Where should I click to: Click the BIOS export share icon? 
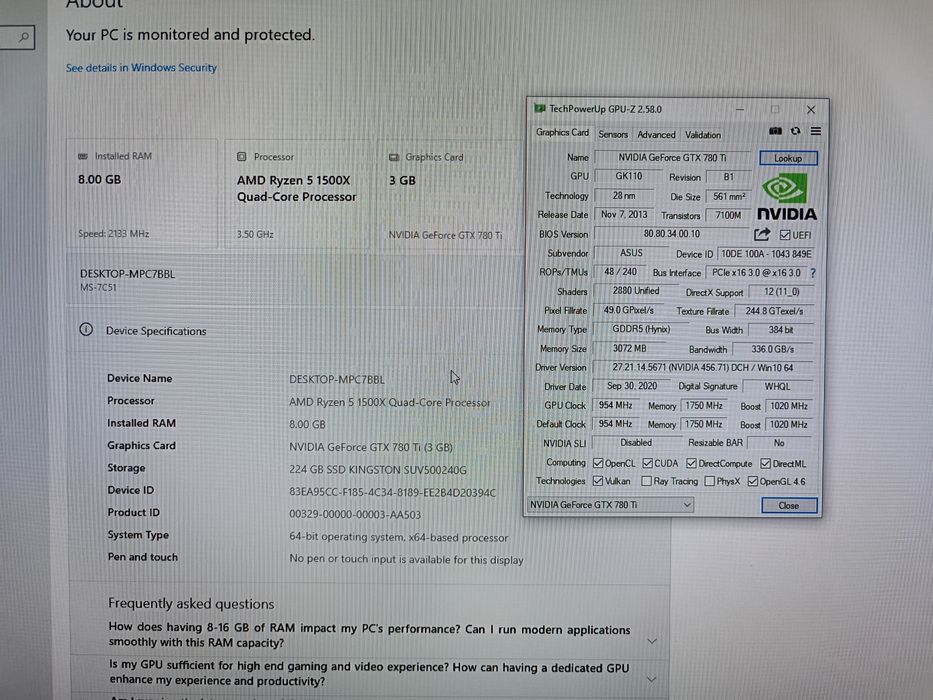coord(762,235)
